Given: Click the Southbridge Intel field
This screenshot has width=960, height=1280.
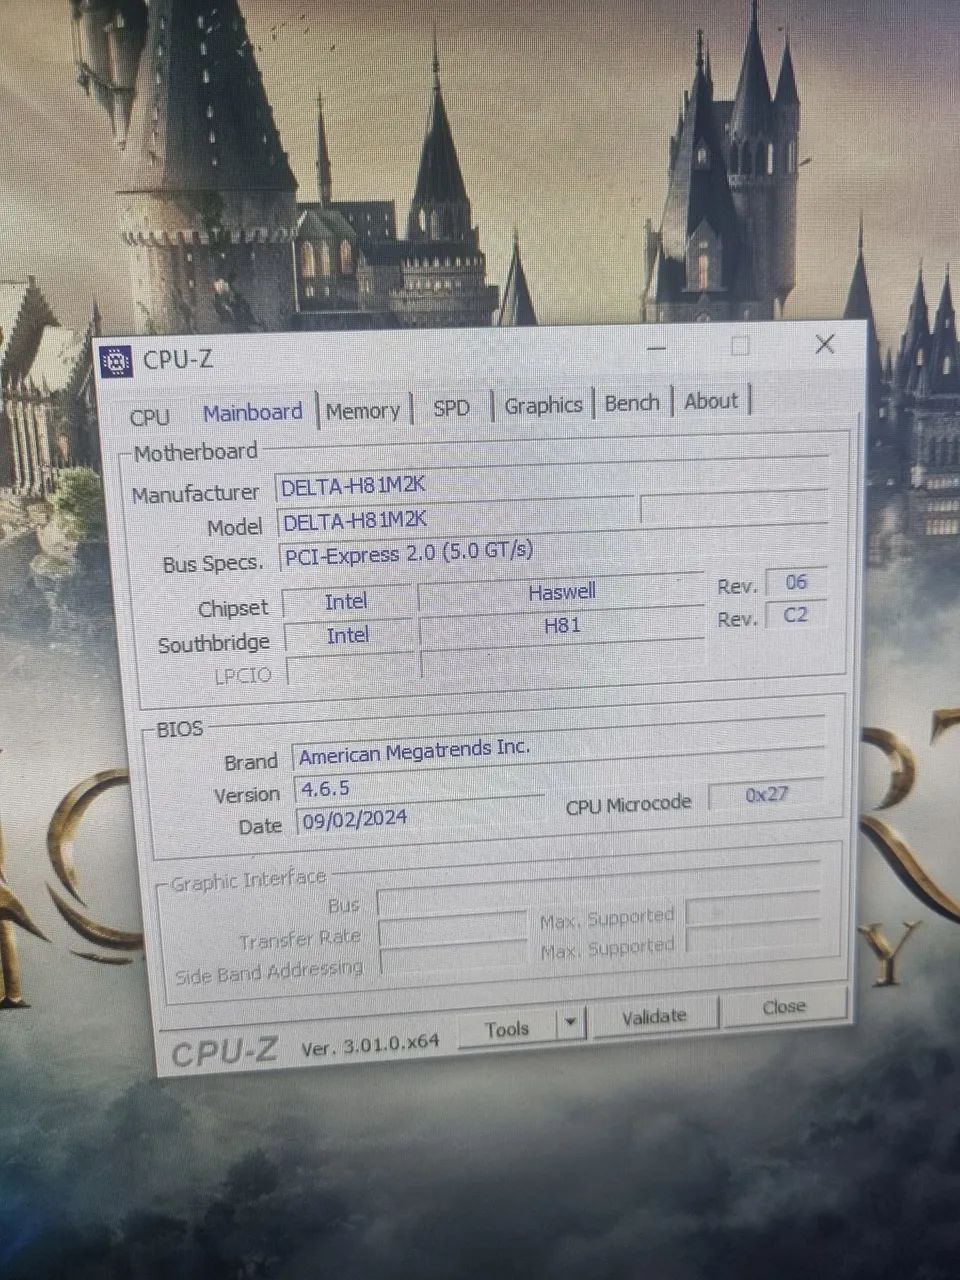Looking at the screenshot, I should 348,635.
